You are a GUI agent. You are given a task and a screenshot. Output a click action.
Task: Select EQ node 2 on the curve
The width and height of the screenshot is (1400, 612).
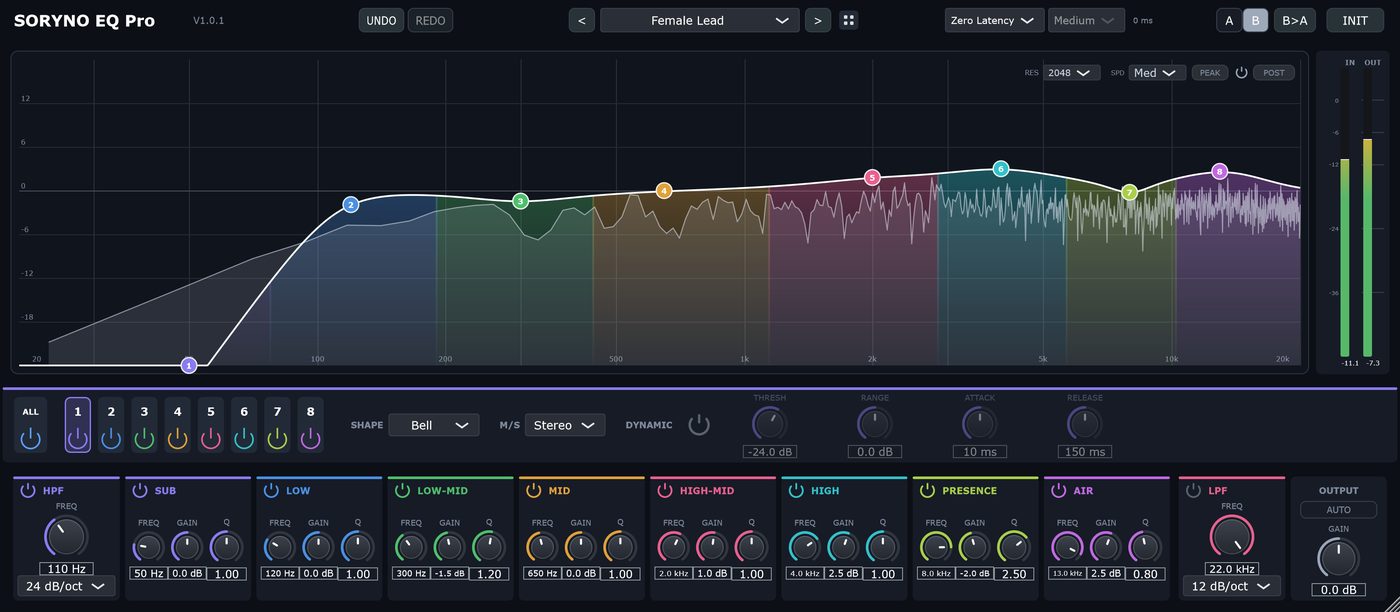tap(351, 205)
